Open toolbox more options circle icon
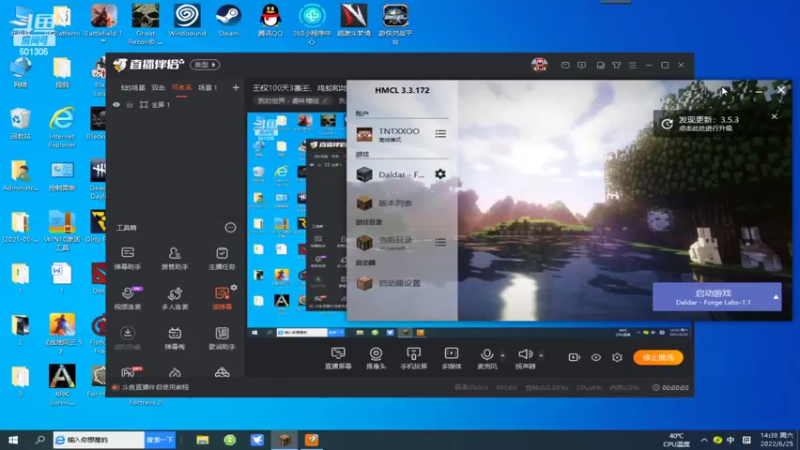 231,228
